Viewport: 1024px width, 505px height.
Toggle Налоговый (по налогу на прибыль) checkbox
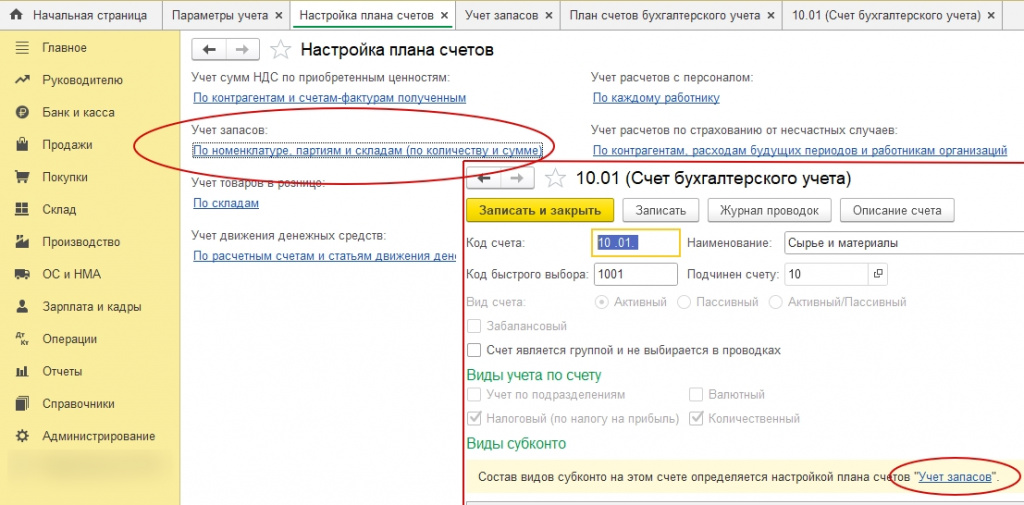(x=474, y=418)
